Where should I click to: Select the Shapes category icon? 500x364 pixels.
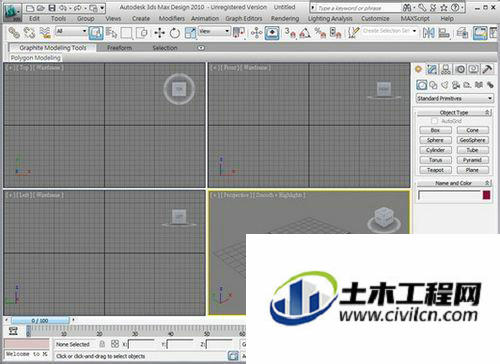click(x=433, y=85)
